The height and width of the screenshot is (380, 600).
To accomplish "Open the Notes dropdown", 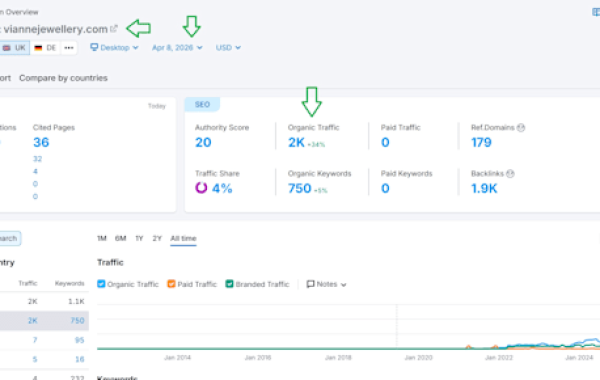I will point(326,284).
